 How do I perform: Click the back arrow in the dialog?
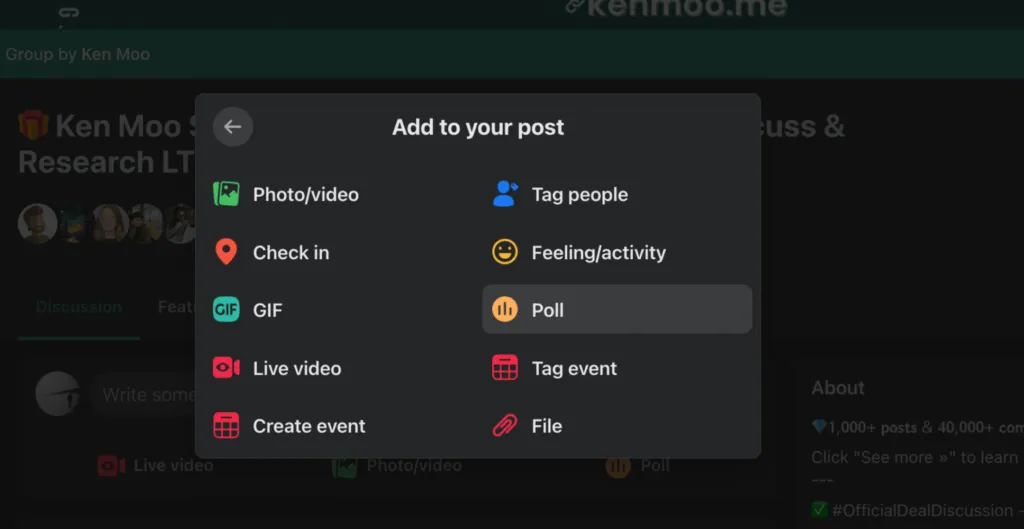tap(233, 127)
